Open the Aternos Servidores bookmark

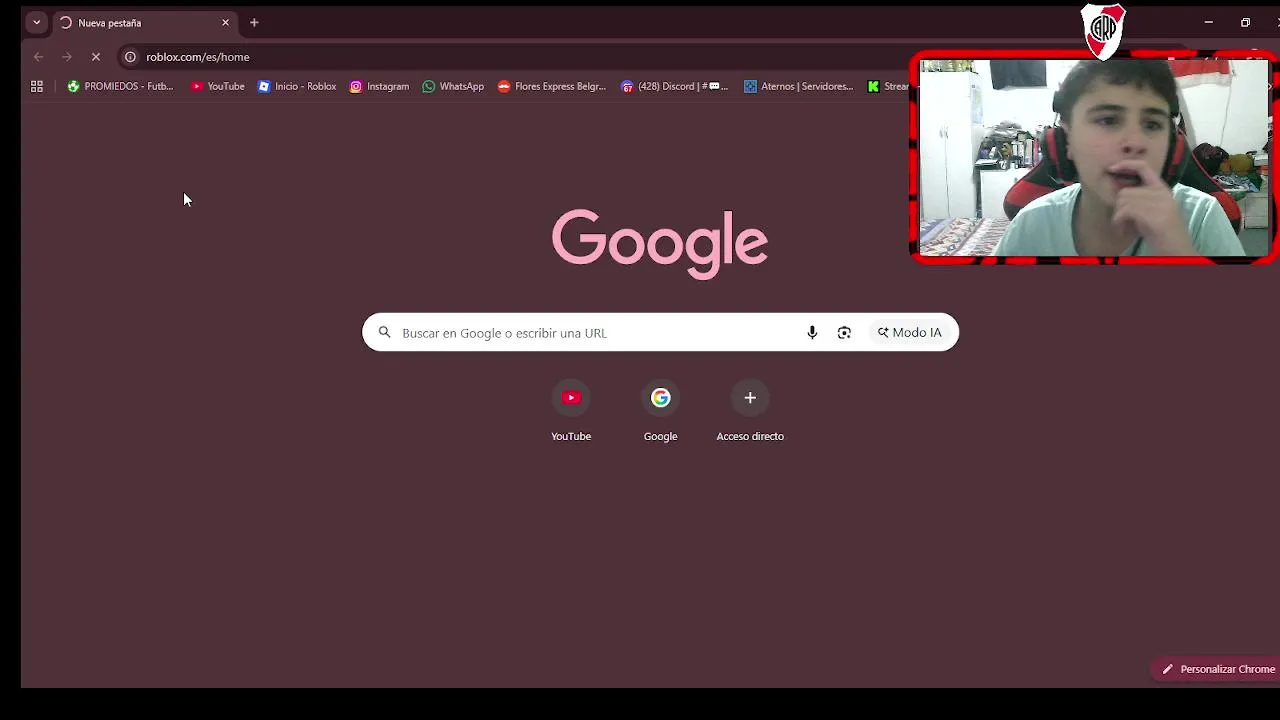point(798,86)
